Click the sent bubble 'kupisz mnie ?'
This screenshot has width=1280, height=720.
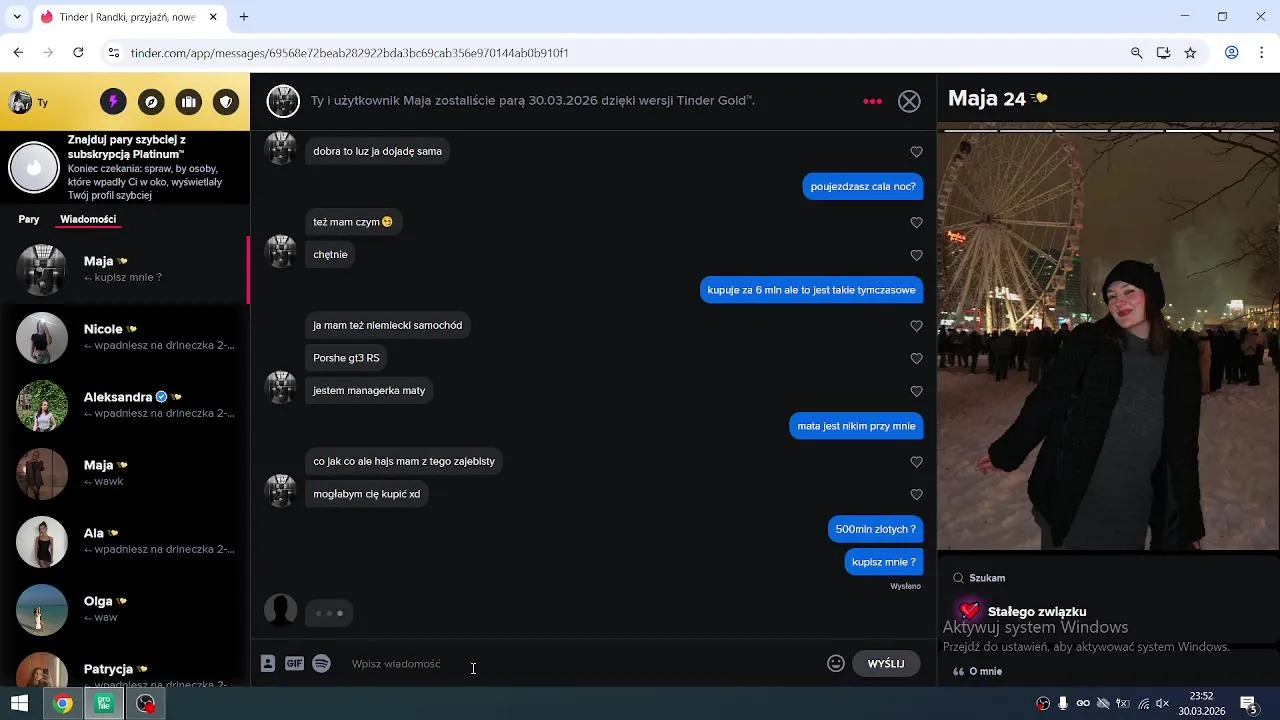pos(884,562)
